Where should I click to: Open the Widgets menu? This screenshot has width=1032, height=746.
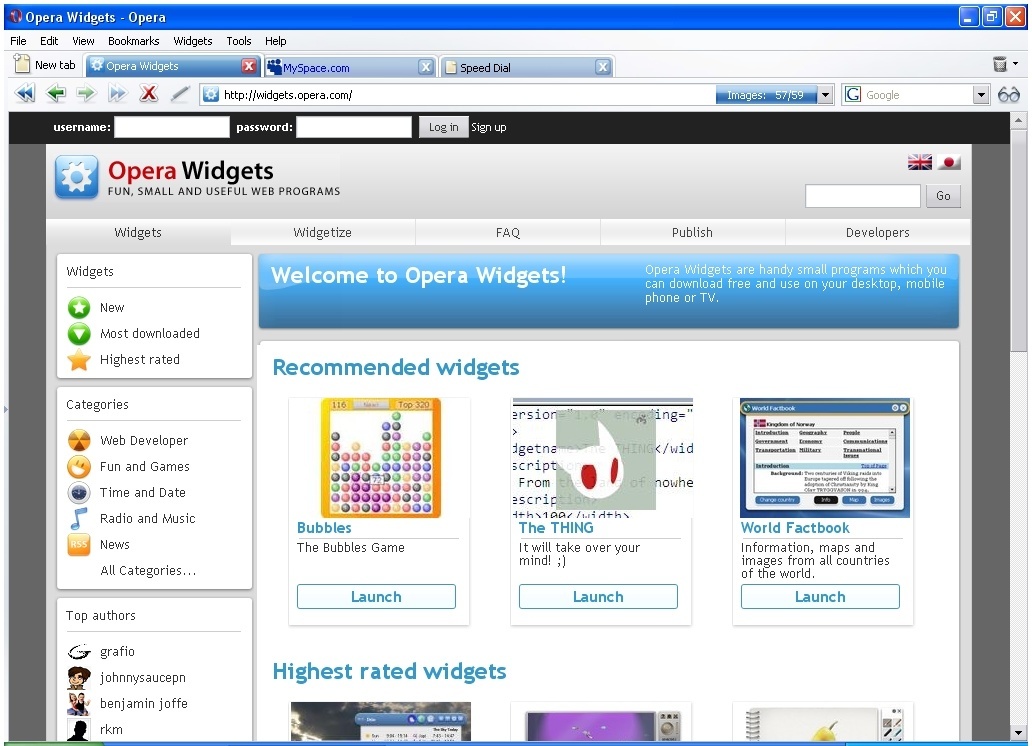[192, 41]
